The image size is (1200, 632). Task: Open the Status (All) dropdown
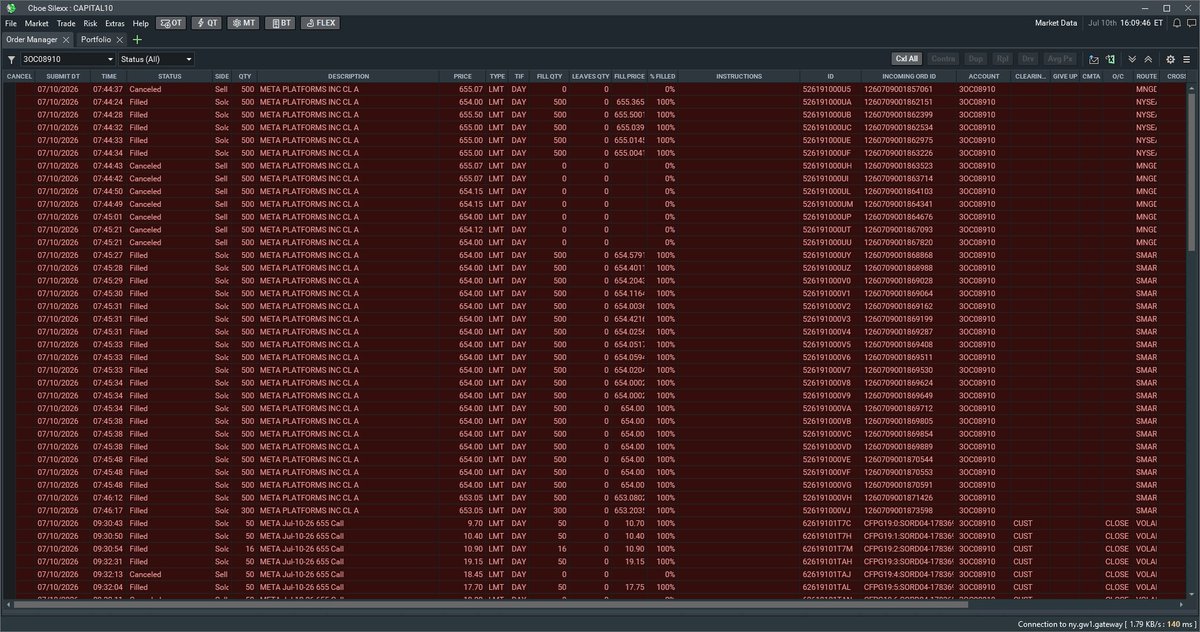156,60
